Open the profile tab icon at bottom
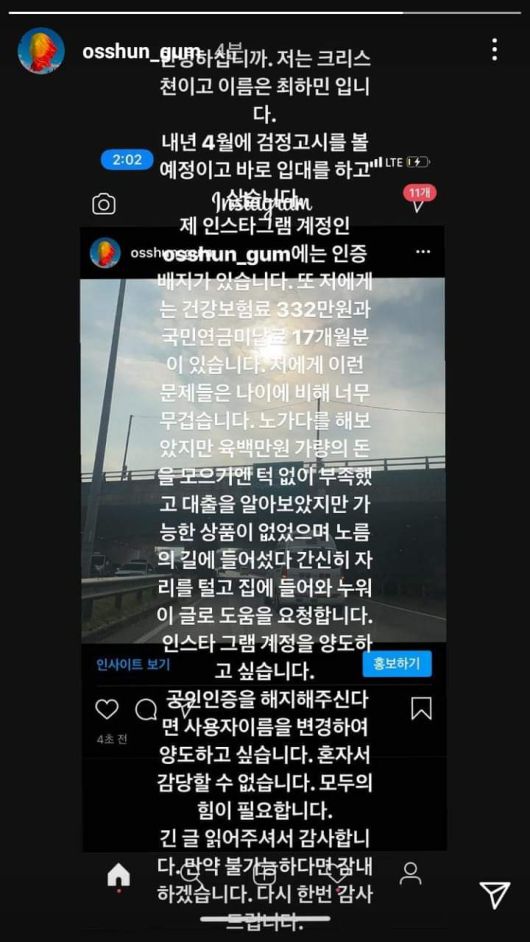This screenshot has width=530, height=942. (x=411, y=874)
